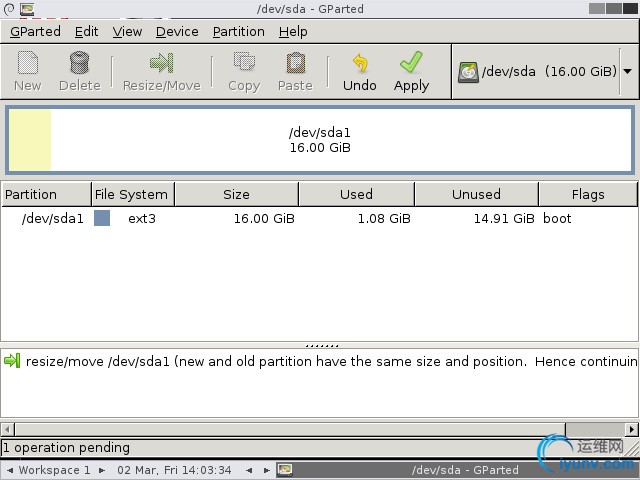Screen dimensions: 640x480
Task: Open the Partition menu
Action: pos(238,31)
